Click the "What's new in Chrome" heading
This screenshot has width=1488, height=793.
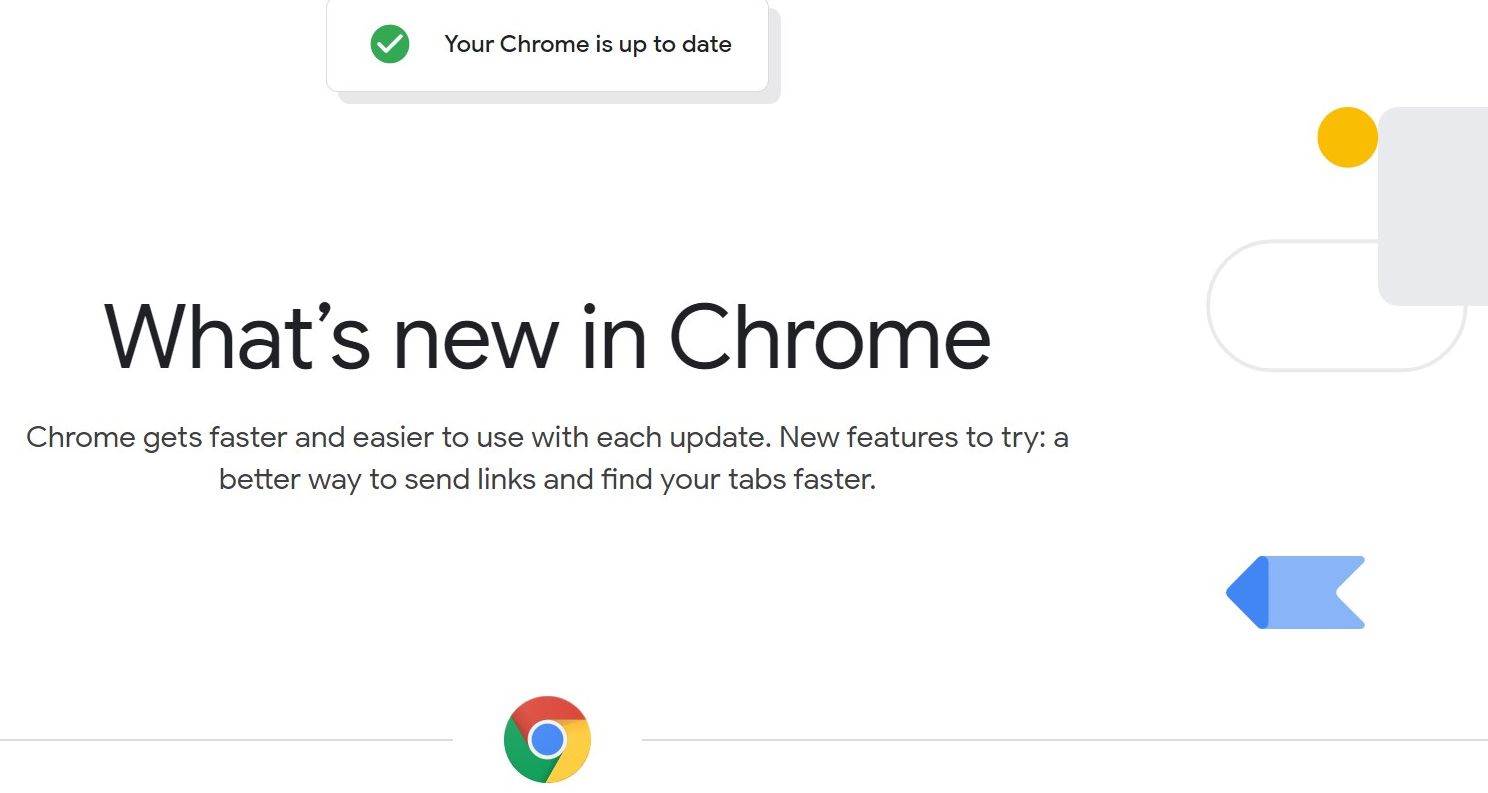547,334
